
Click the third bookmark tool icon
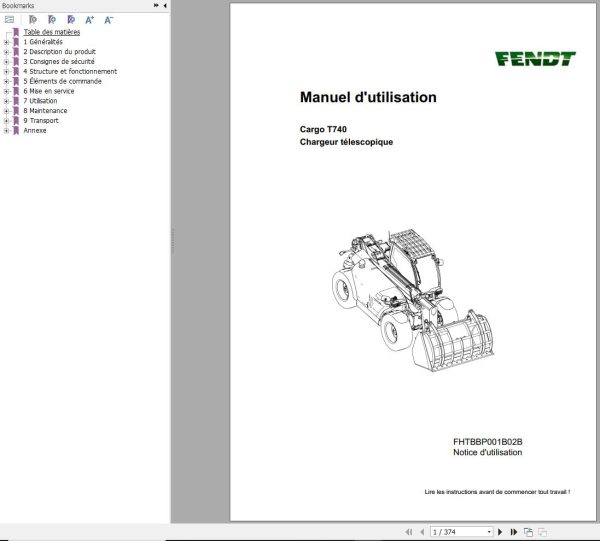[x=71, y=20]
